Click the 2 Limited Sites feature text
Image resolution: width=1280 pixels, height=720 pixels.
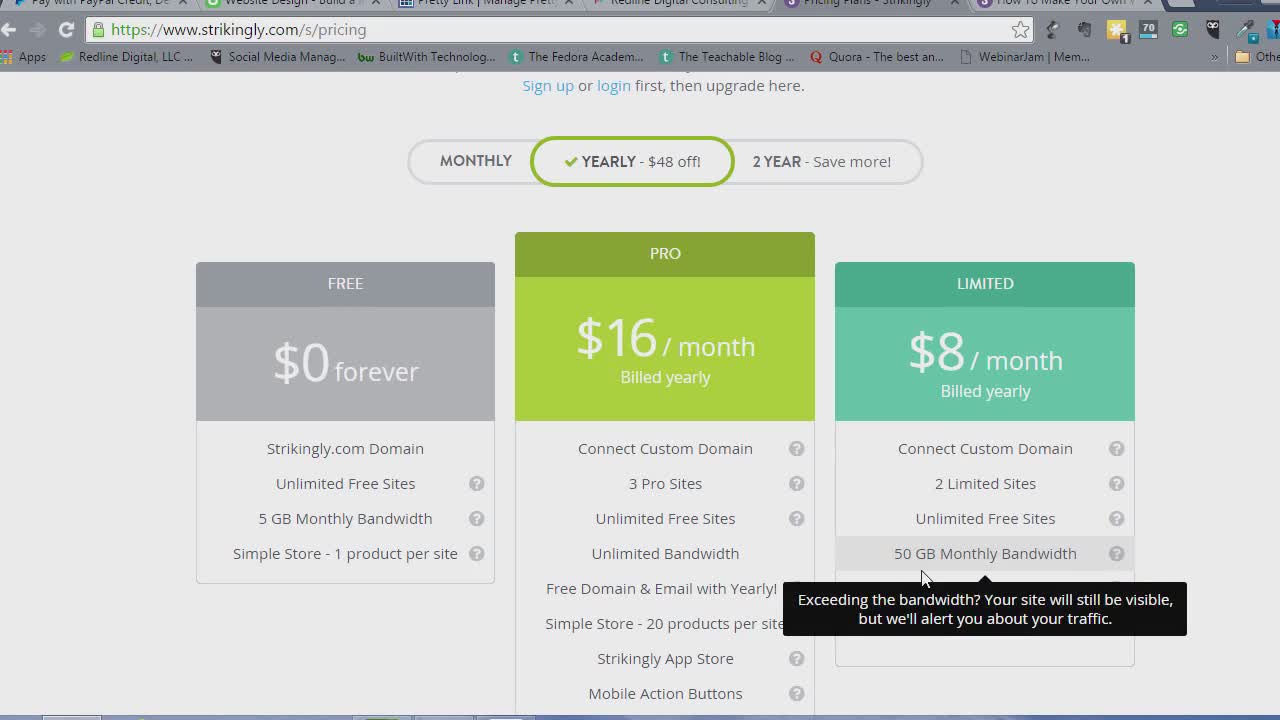pos(985,483)
